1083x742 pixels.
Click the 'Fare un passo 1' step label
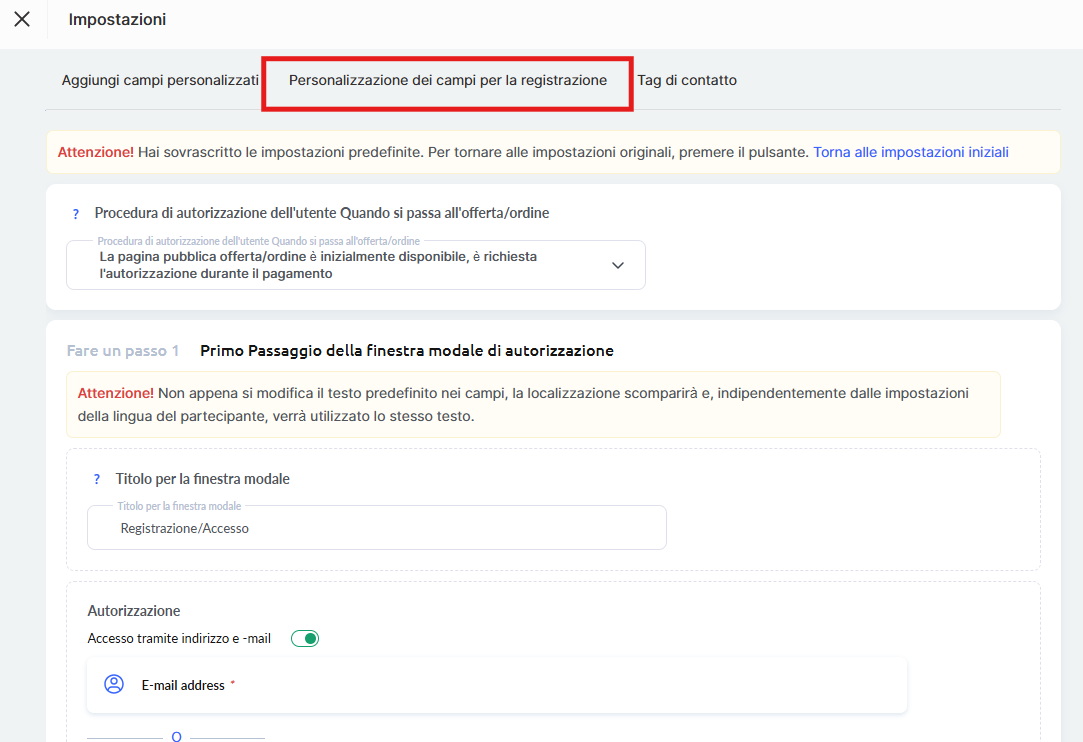point(123,351)
